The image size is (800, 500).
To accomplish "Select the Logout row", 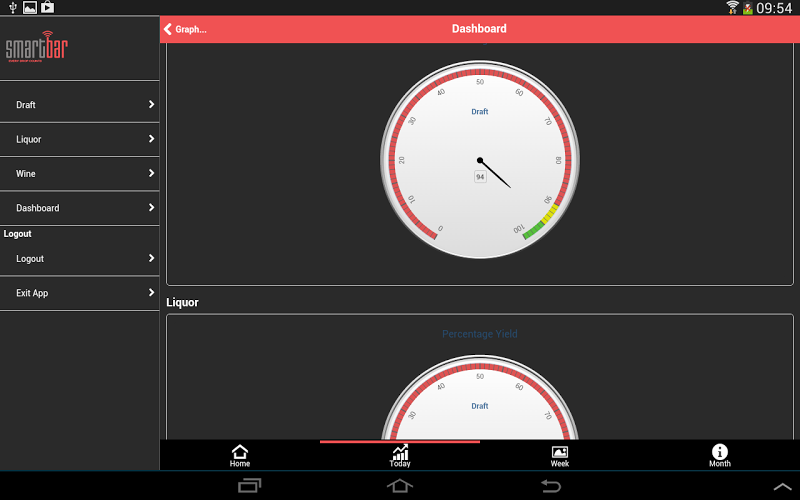I will click(80, 259).
